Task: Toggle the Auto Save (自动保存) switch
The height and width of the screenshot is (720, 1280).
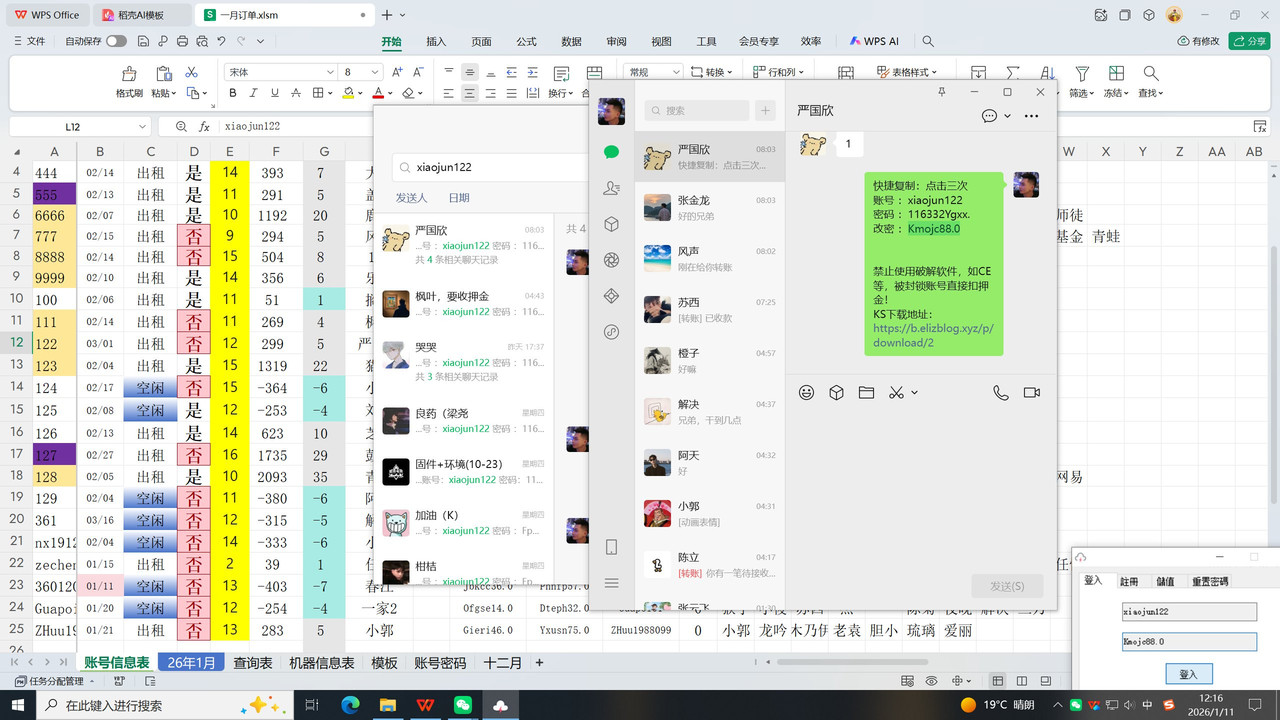Action: 116,41
